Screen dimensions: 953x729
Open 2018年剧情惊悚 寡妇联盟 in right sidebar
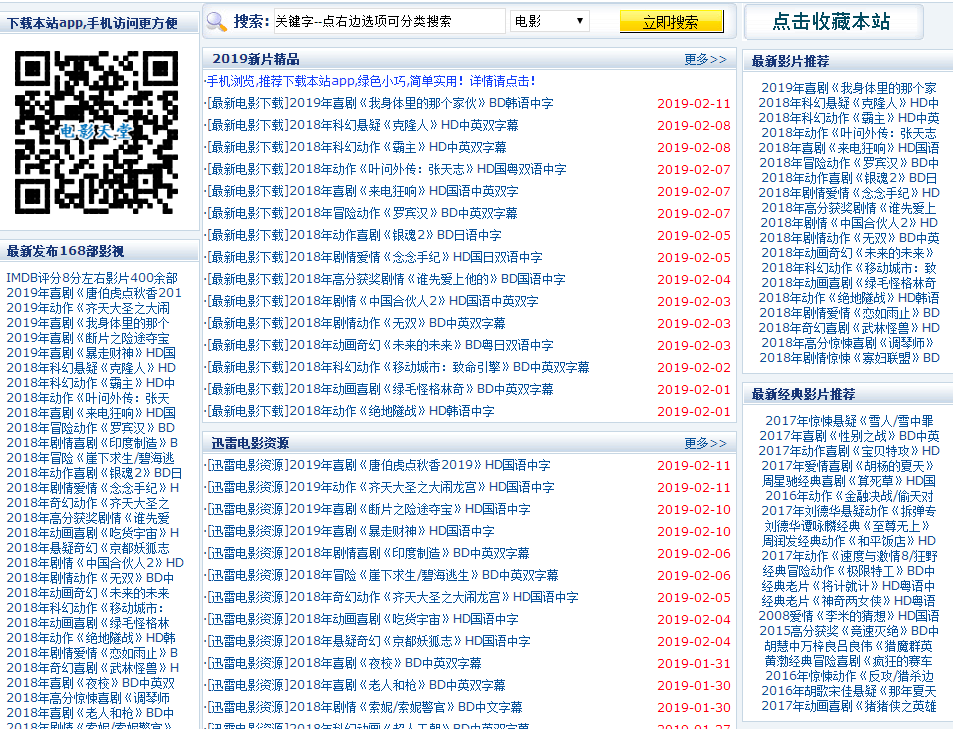[x=849, y=358]
